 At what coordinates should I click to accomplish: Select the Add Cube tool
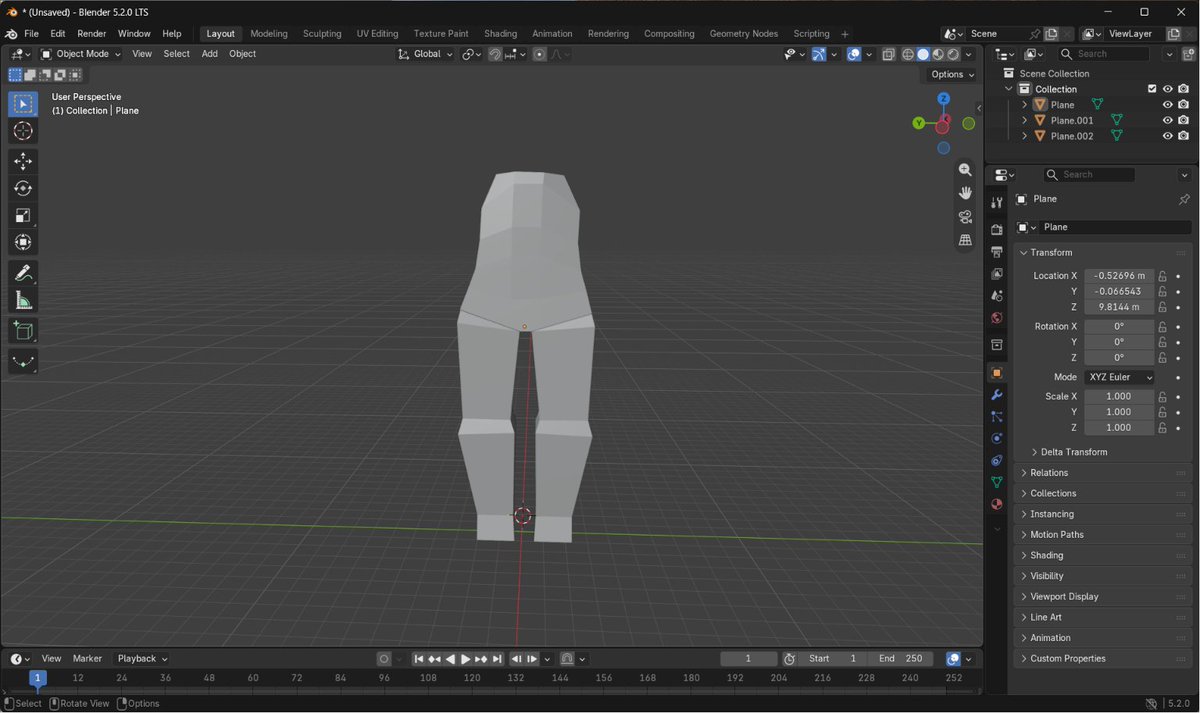click(x=23, y=331)
